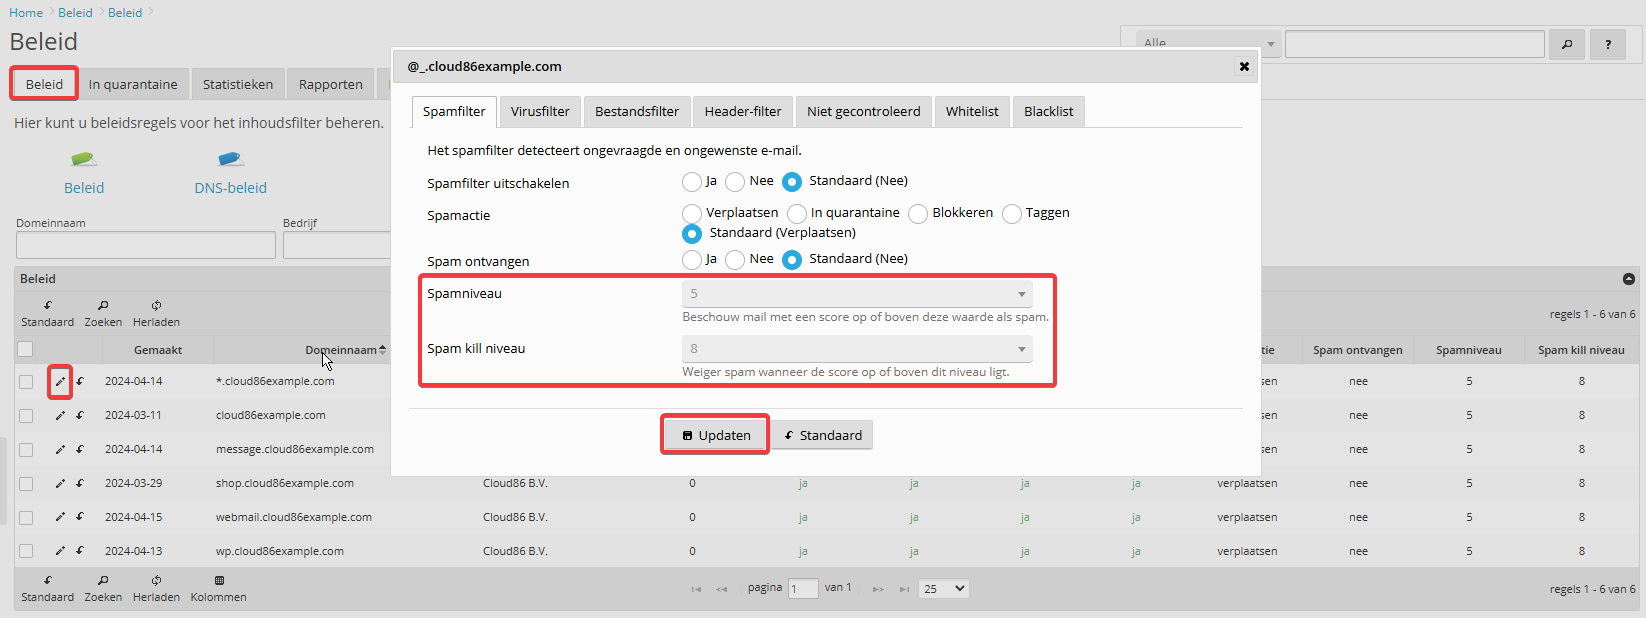
Task: Edit the message.cloud86example.com policy
Action: 60,449
